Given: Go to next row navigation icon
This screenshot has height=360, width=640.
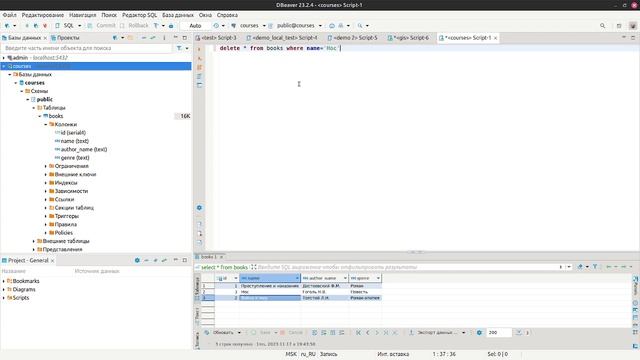Looking at the screenshot, I should pyautogui.click(x=377, y=333).
